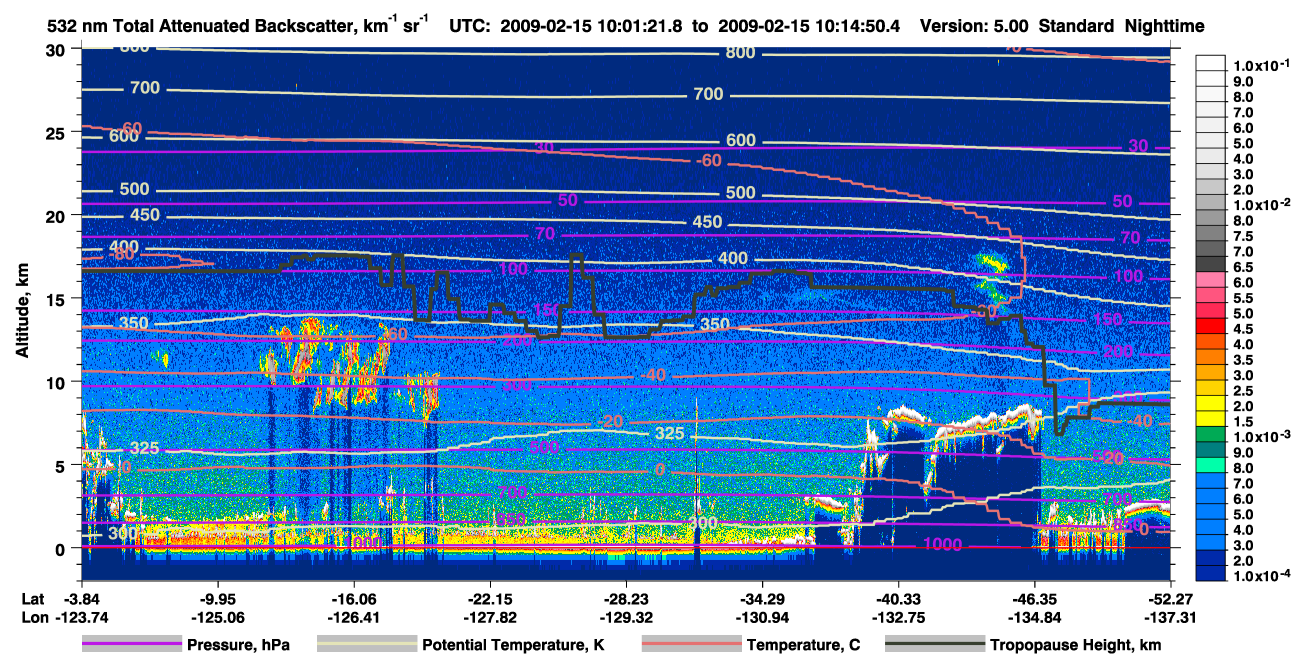Select longitude value '-132.75'
The width and height of the screenshot is (1300, 667).
click(x=898, y=617)
